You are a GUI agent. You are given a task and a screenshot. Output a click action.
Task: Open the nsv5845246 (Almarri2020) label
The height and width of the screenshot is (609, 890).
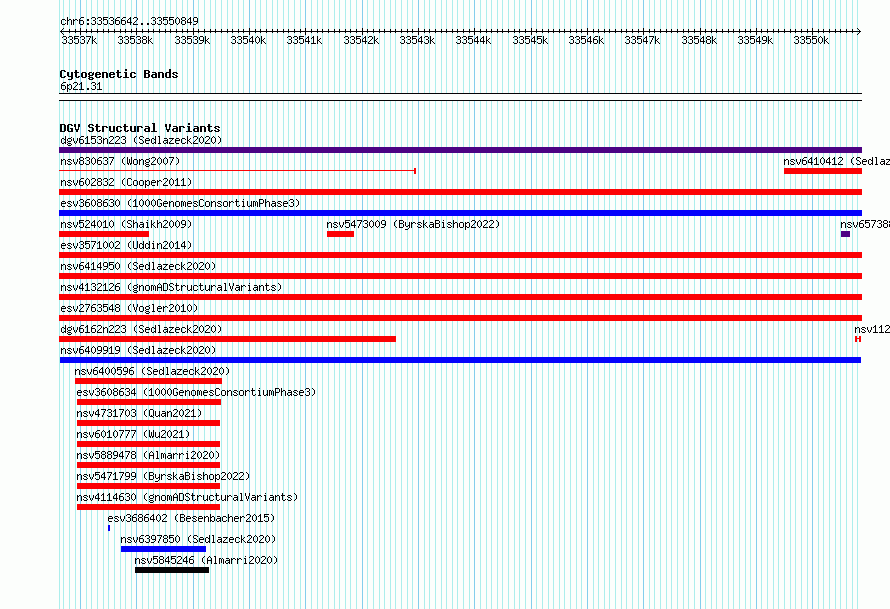[207, 560]
